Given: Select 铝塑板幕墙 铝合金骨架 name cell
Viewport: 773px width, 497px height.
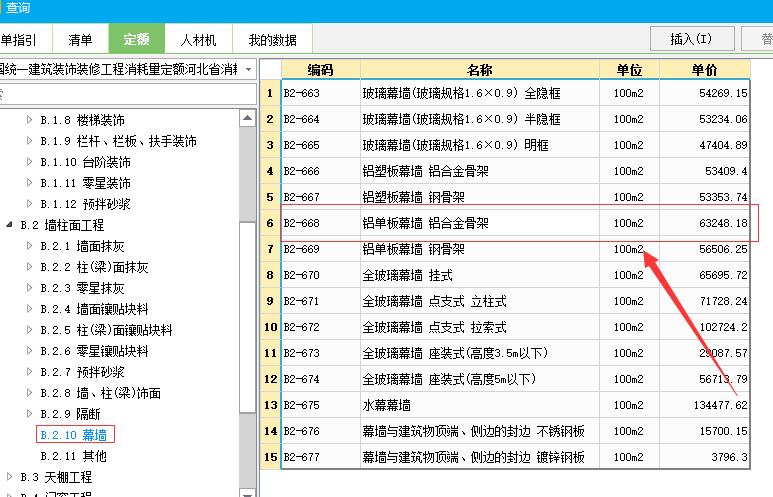Looking at the screenshot, I should (480, 171).
